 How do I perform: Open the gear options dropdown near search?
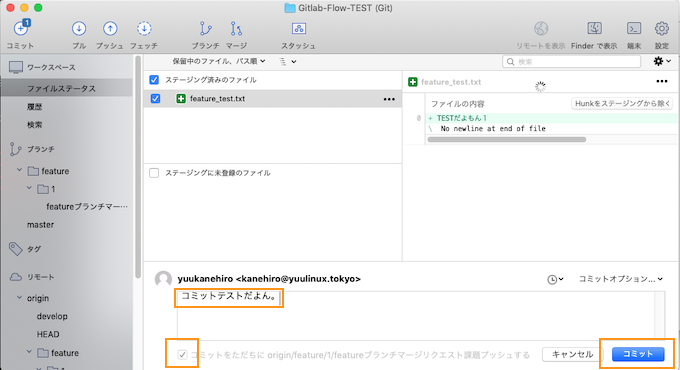tap(662, 62)
